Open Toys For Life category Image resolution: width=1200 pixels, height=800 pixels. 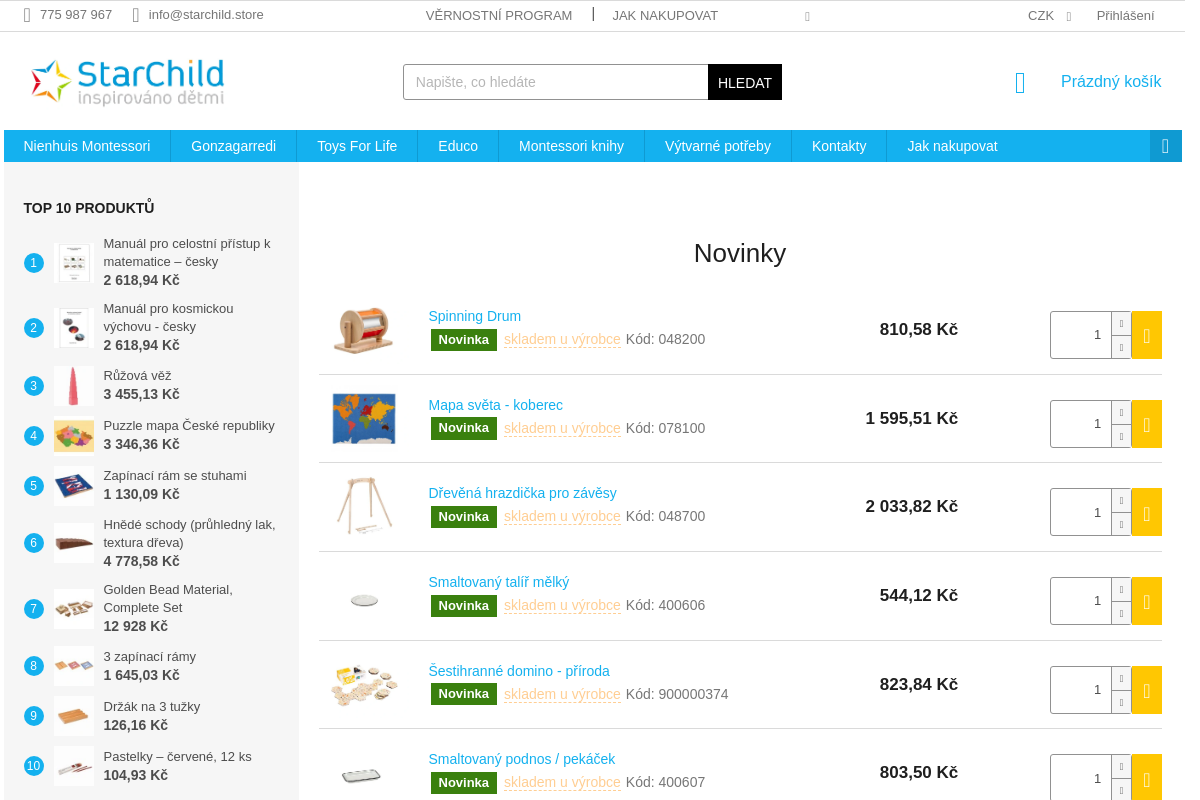pyautogui.click(x=357, y=146)
